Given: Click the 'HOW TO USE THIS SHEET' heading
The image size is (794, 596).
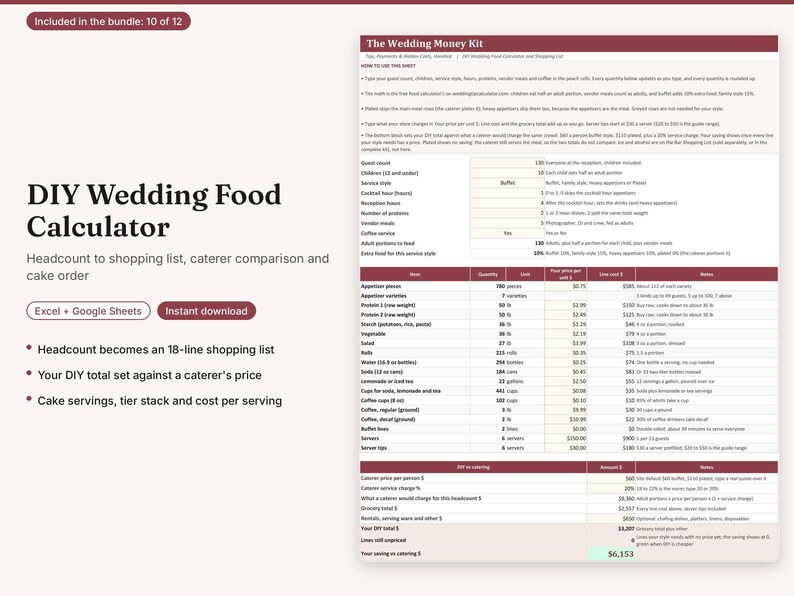Looking at the screenshot, I should (x=388, y=66).
